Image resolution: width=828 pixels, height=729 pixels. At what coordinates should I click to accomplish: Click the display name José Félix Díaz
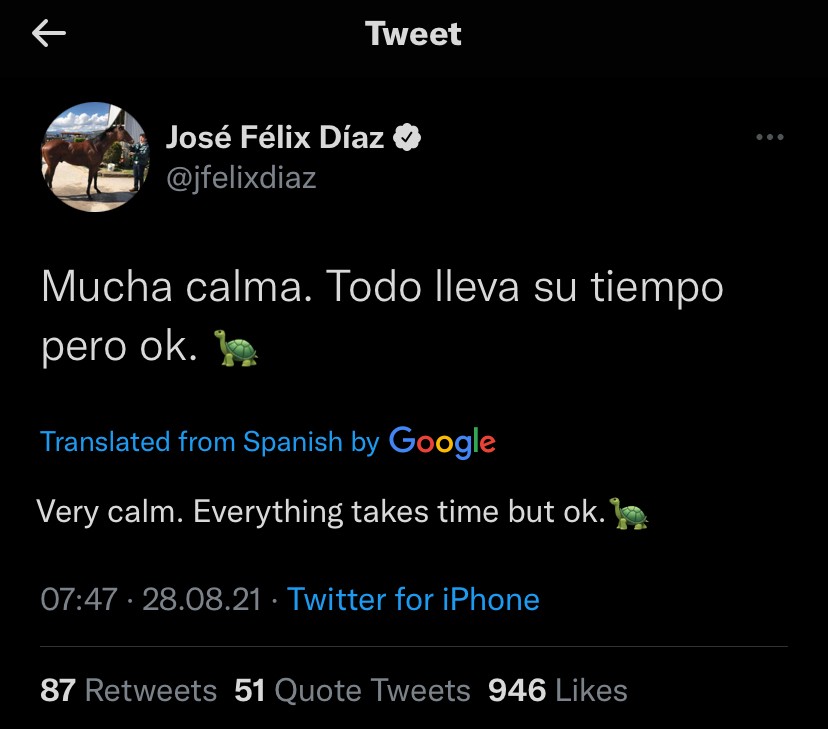[274, 138]
